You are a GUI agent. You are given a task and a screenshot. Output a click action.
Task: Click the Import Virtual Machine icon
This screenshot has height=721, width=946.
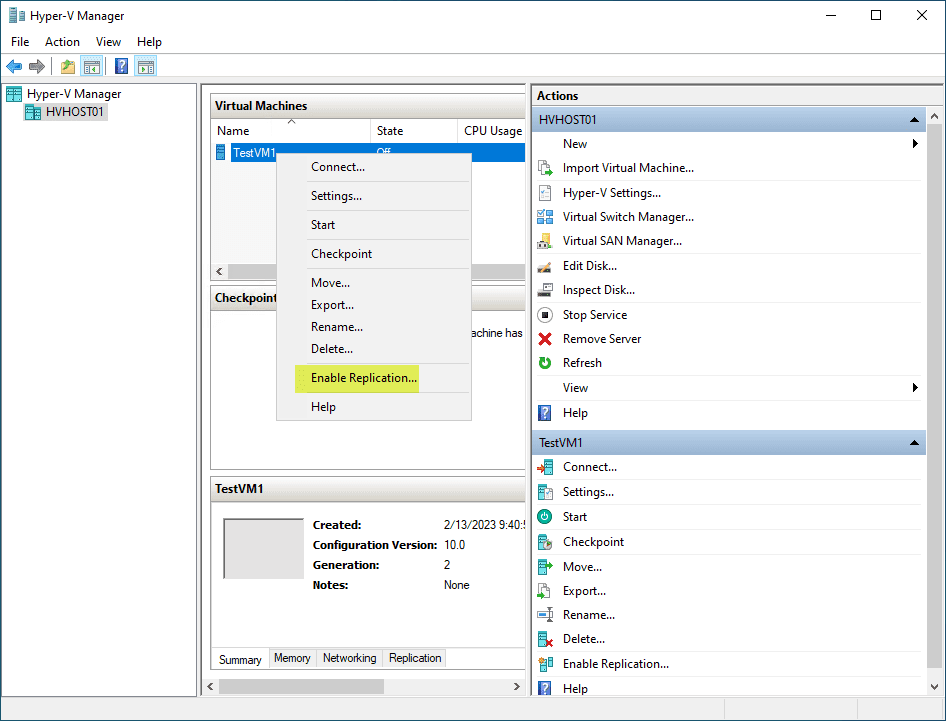tap(545, 168)
